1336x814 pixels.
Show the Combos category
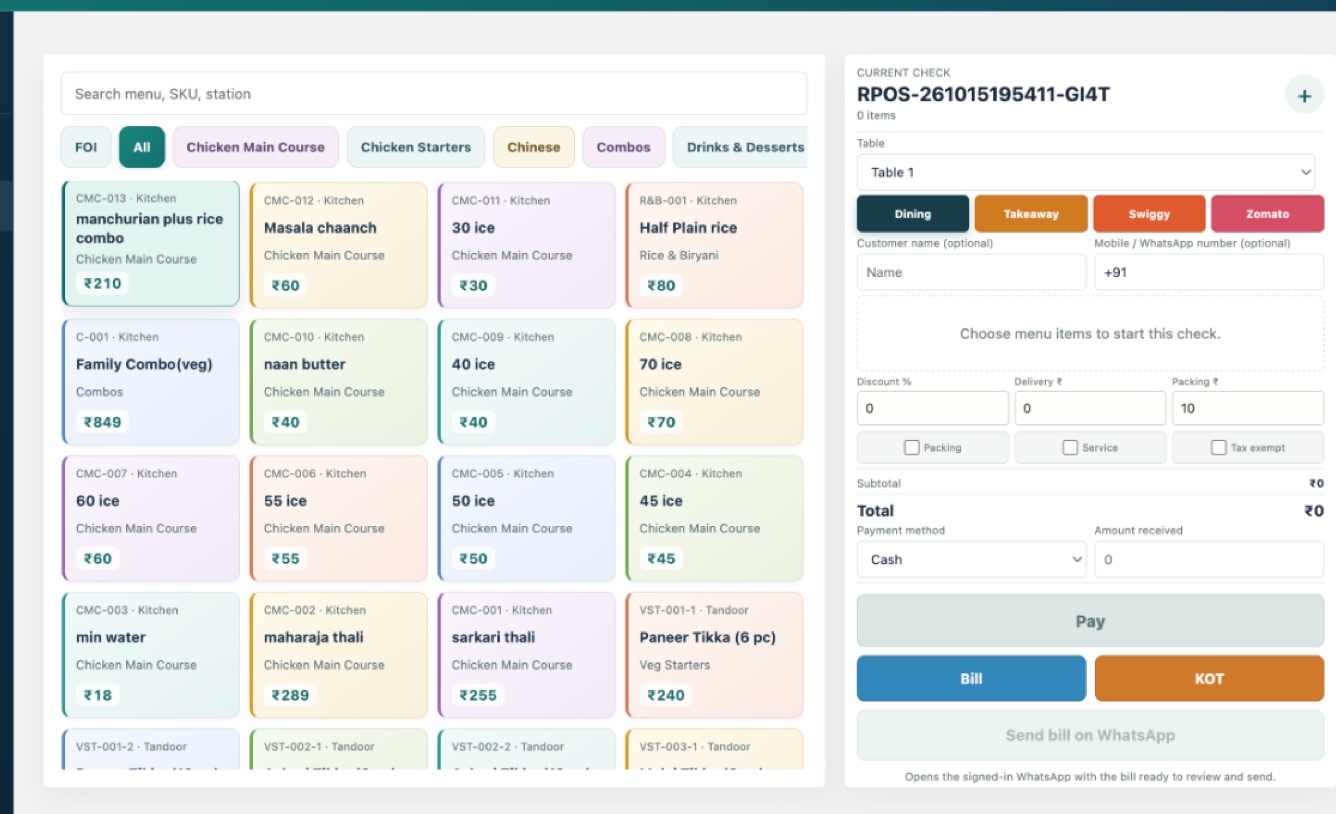pos(624,147)
